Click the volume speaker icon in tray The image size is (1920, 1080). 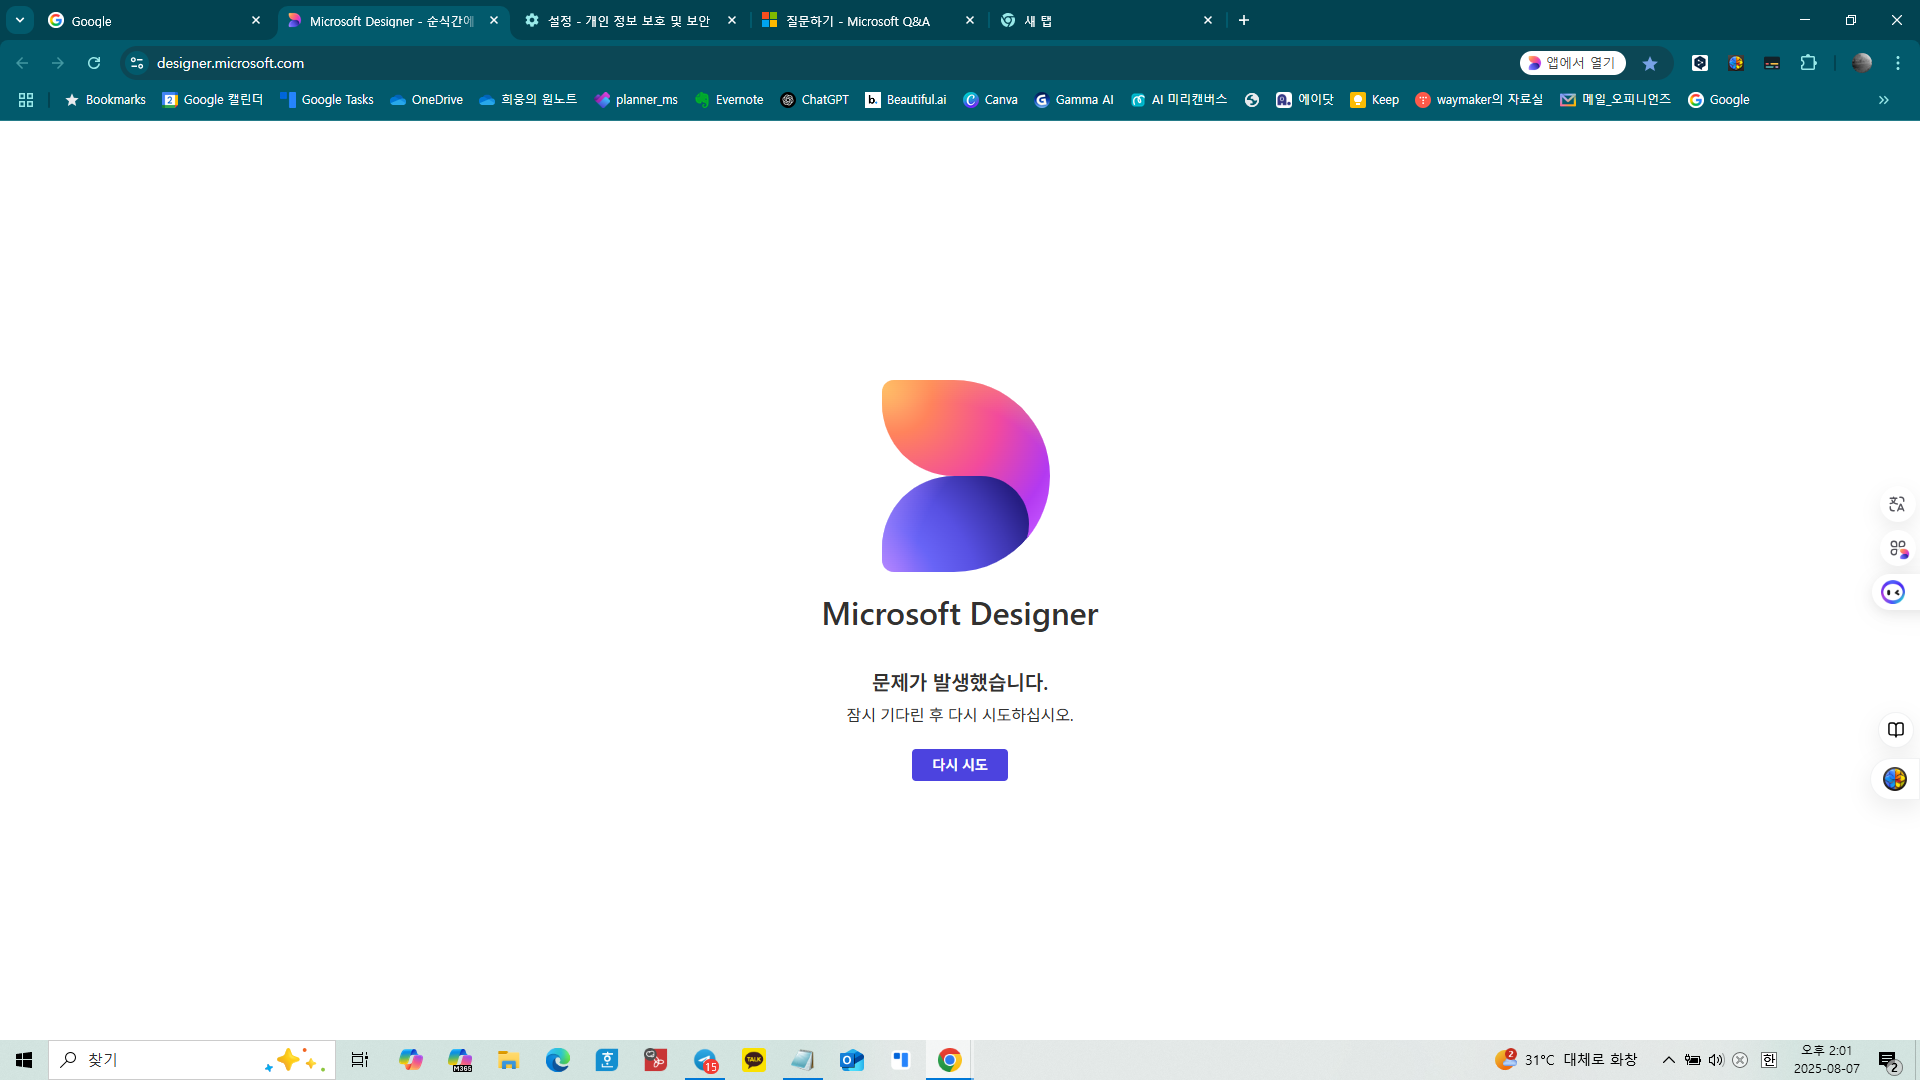click(1716, 1060)
